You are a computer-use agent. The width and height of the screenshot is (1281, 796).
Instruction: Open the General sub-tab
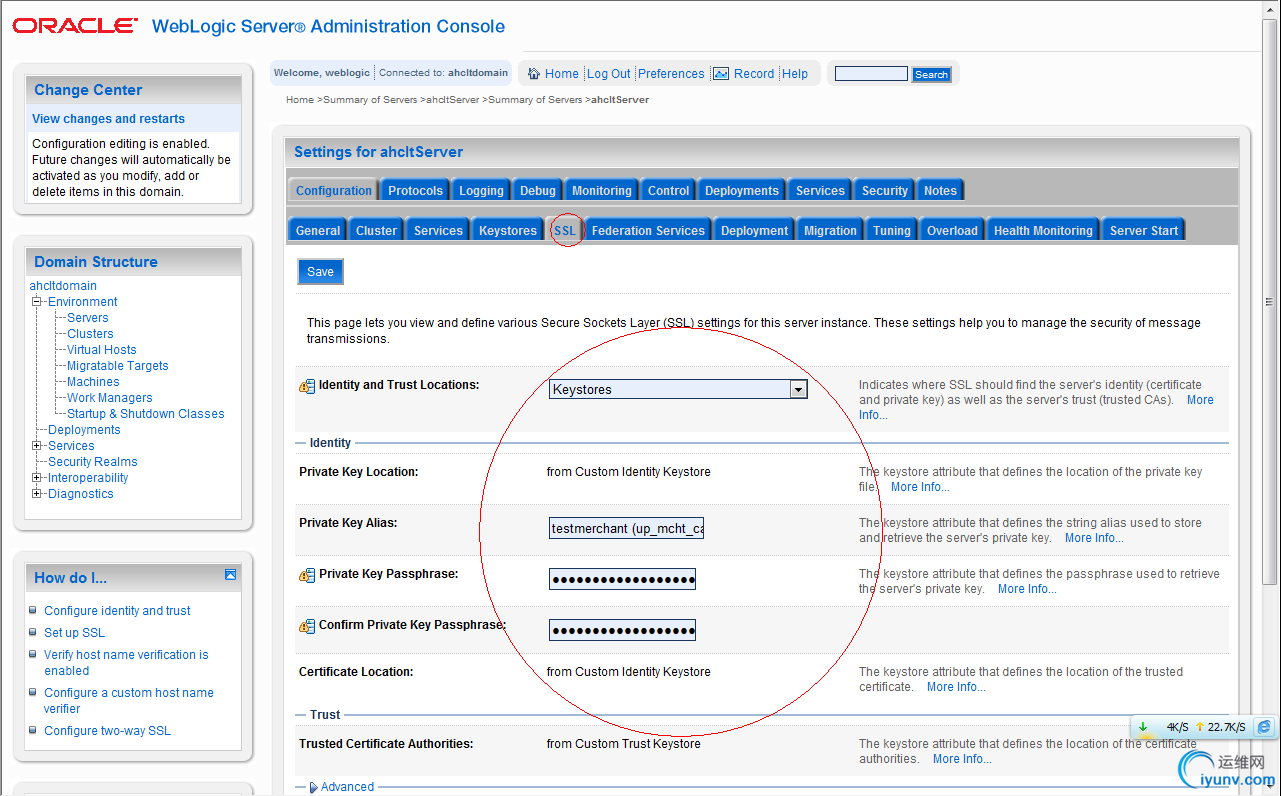click(x=318, y=231)
